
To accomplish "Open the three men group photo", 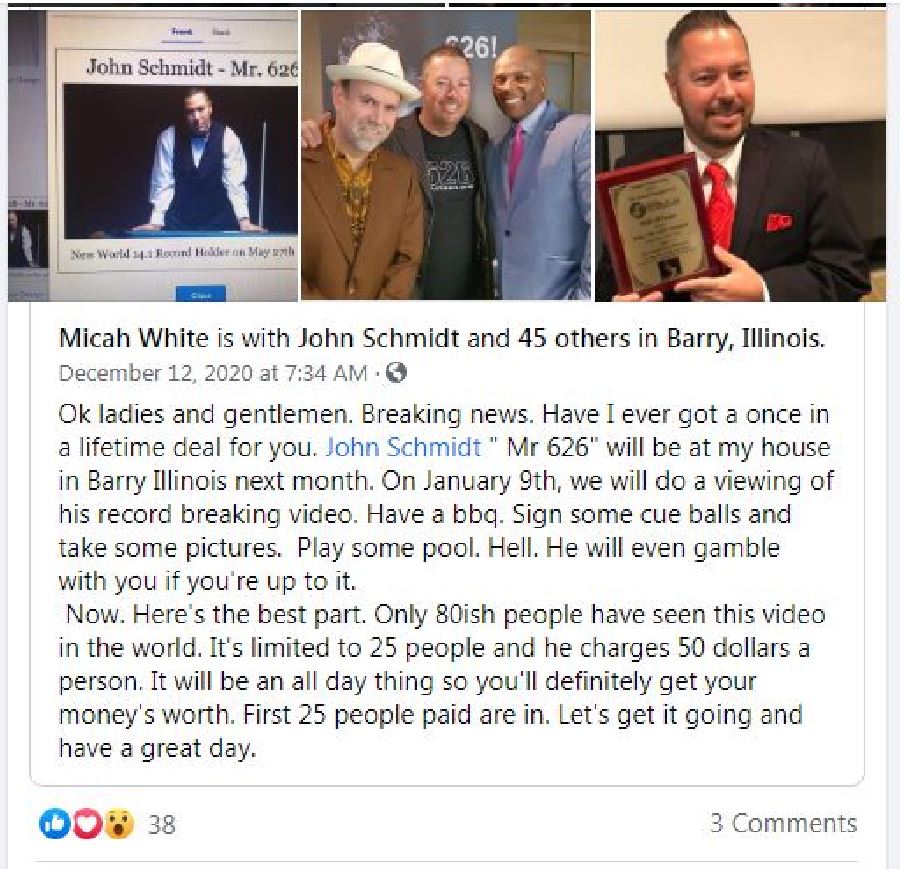I will pos(446,156).
